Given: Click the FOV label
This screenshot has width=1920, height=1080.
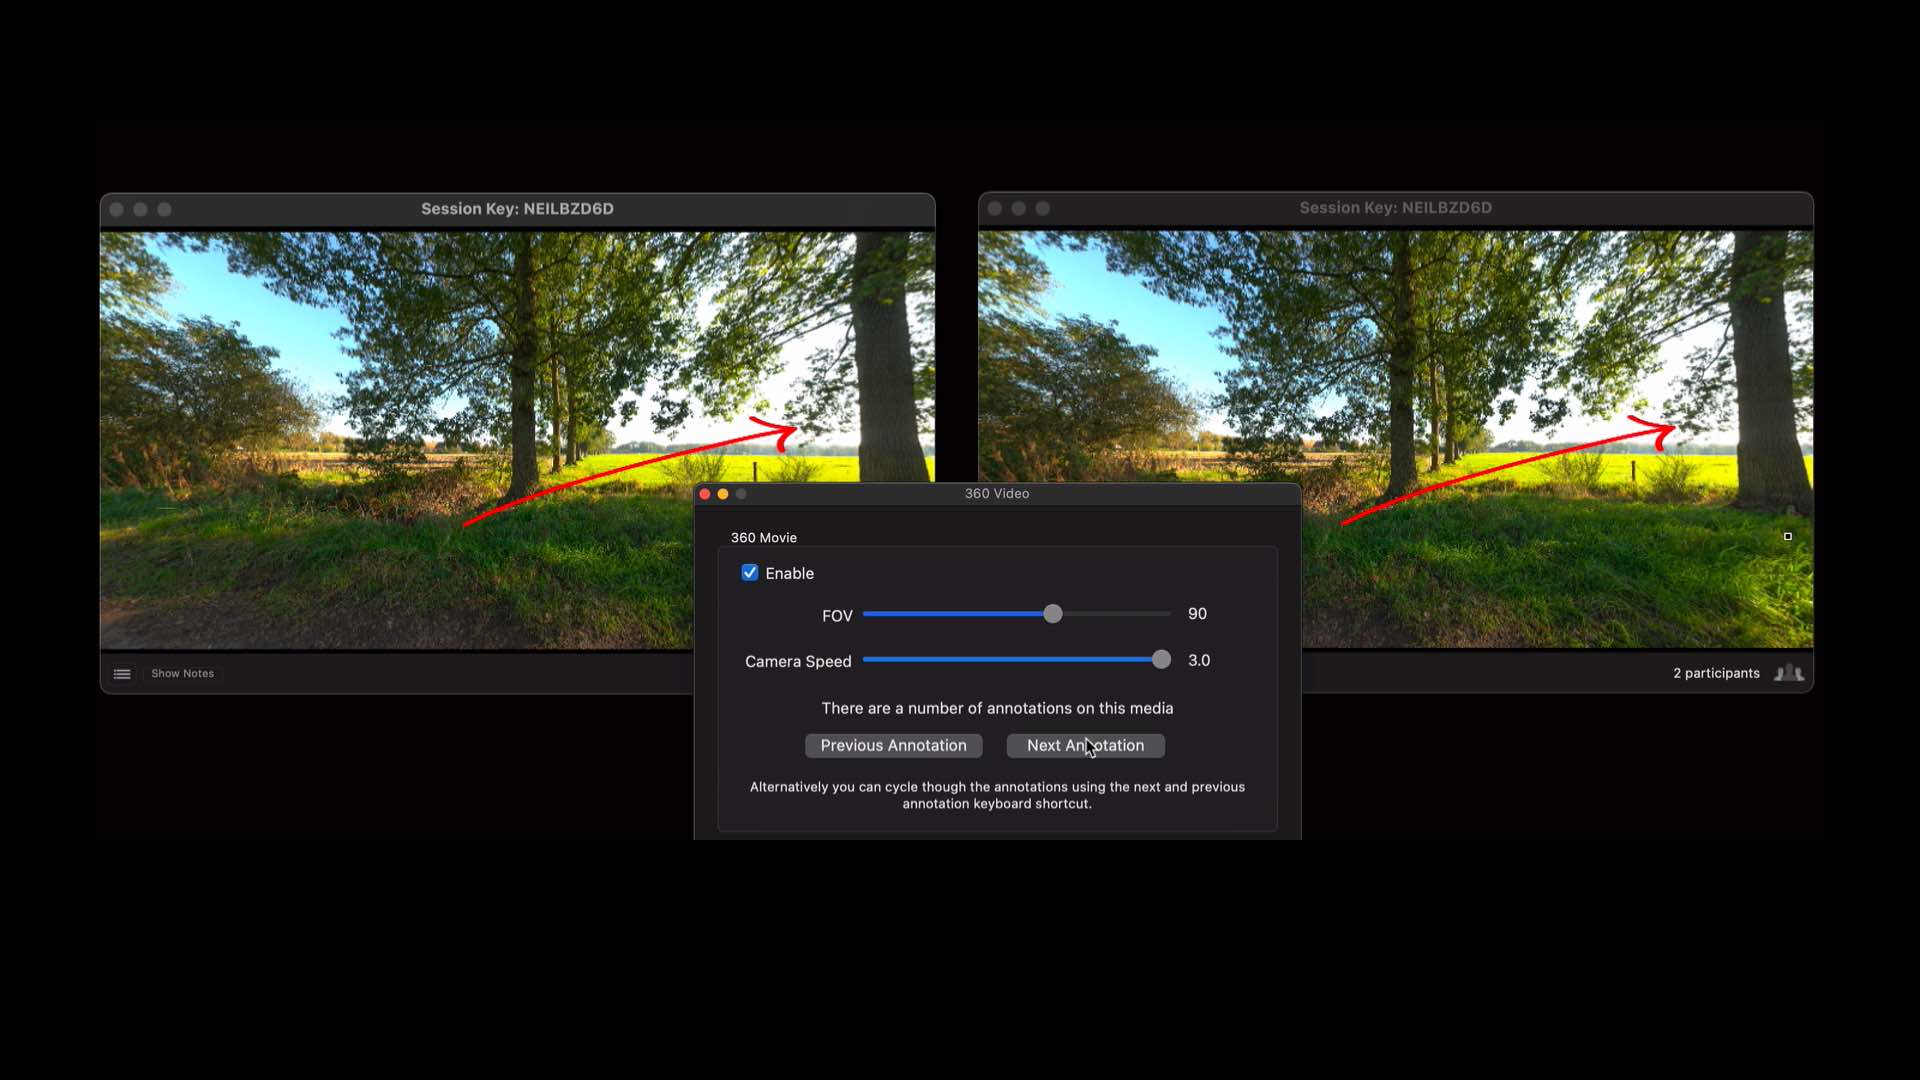Looking at the screenshot, I should point(837,616).
